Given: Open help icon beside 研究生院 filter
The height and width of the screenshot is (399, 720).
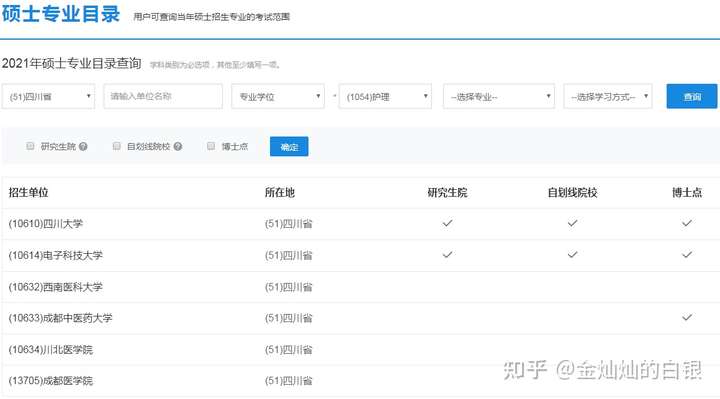Looking at the screenshot, I should coord(83,146).
